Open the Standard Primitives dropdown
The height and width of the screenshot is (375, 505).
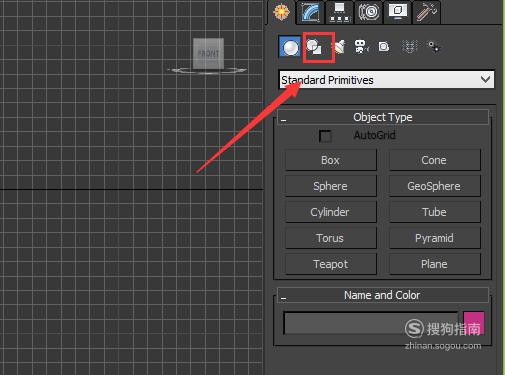pos(387,80)
